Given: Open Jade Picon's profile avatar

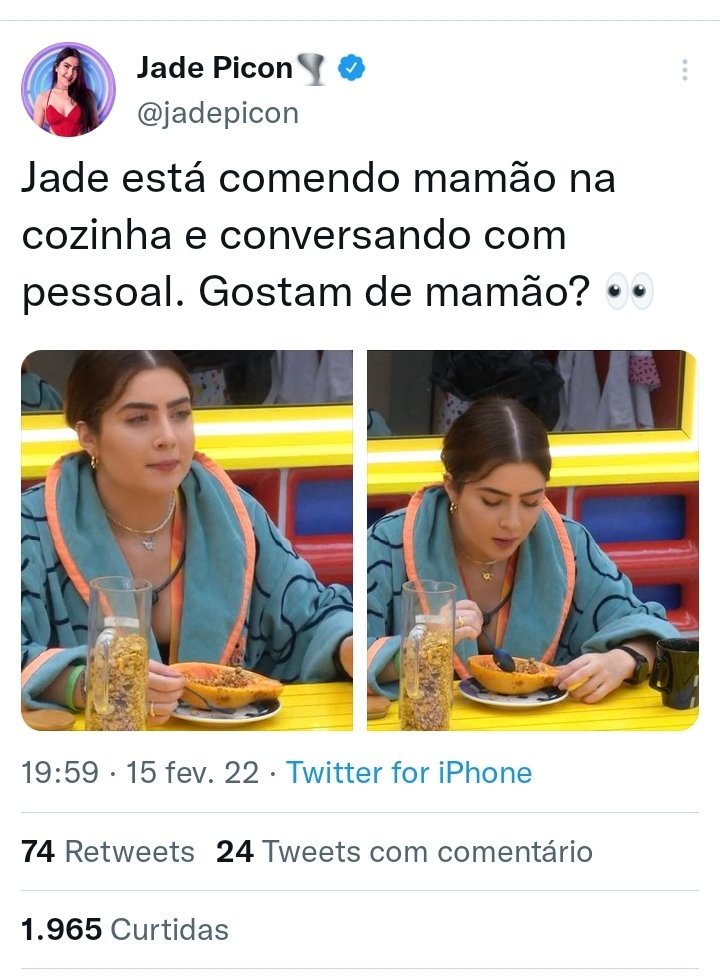Looking at the screenshot, I should point(68,89).
